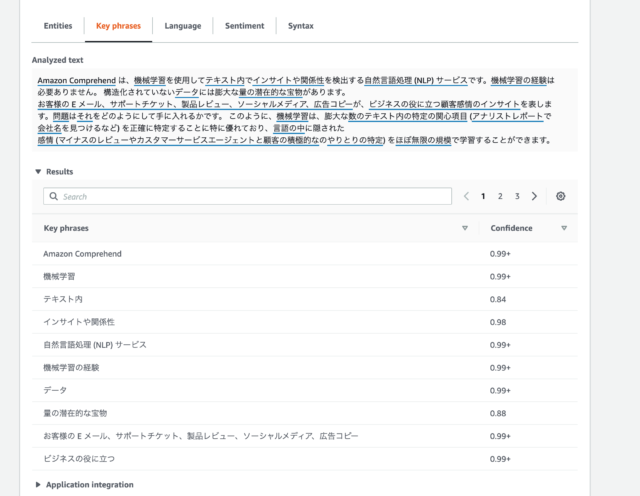Jump to results page 3

[x=517, y=197]
